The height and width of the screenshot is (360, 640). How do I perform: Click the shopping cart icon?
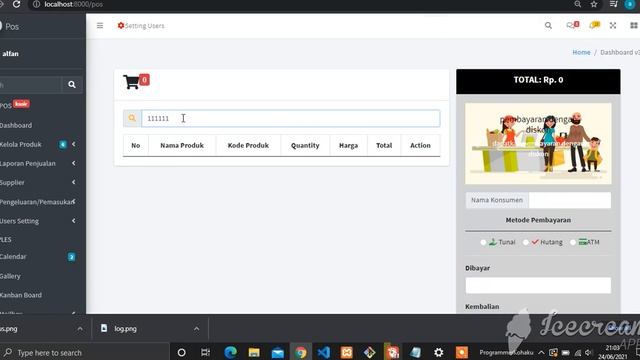click(x=132, y=82)
